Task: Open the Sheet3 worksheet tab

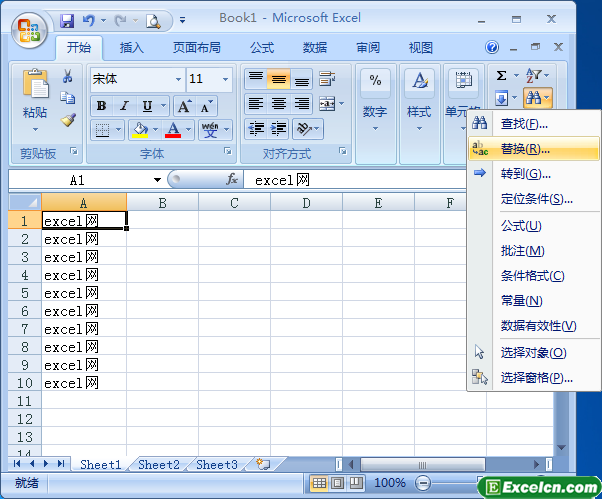Action: point(217,464)
